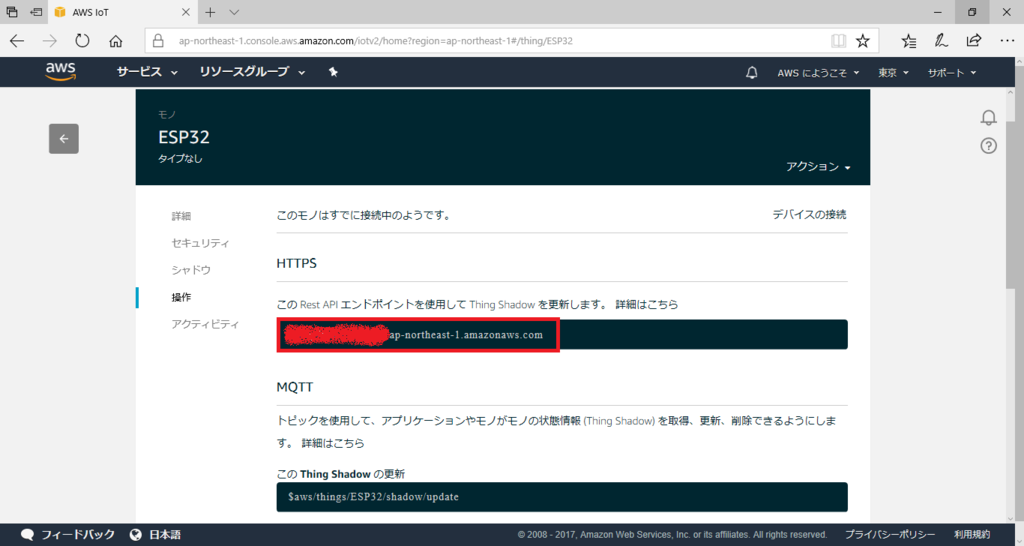Click the set tabs aside icon
This screenshot has height=546, width=1024.
point(37,12)
